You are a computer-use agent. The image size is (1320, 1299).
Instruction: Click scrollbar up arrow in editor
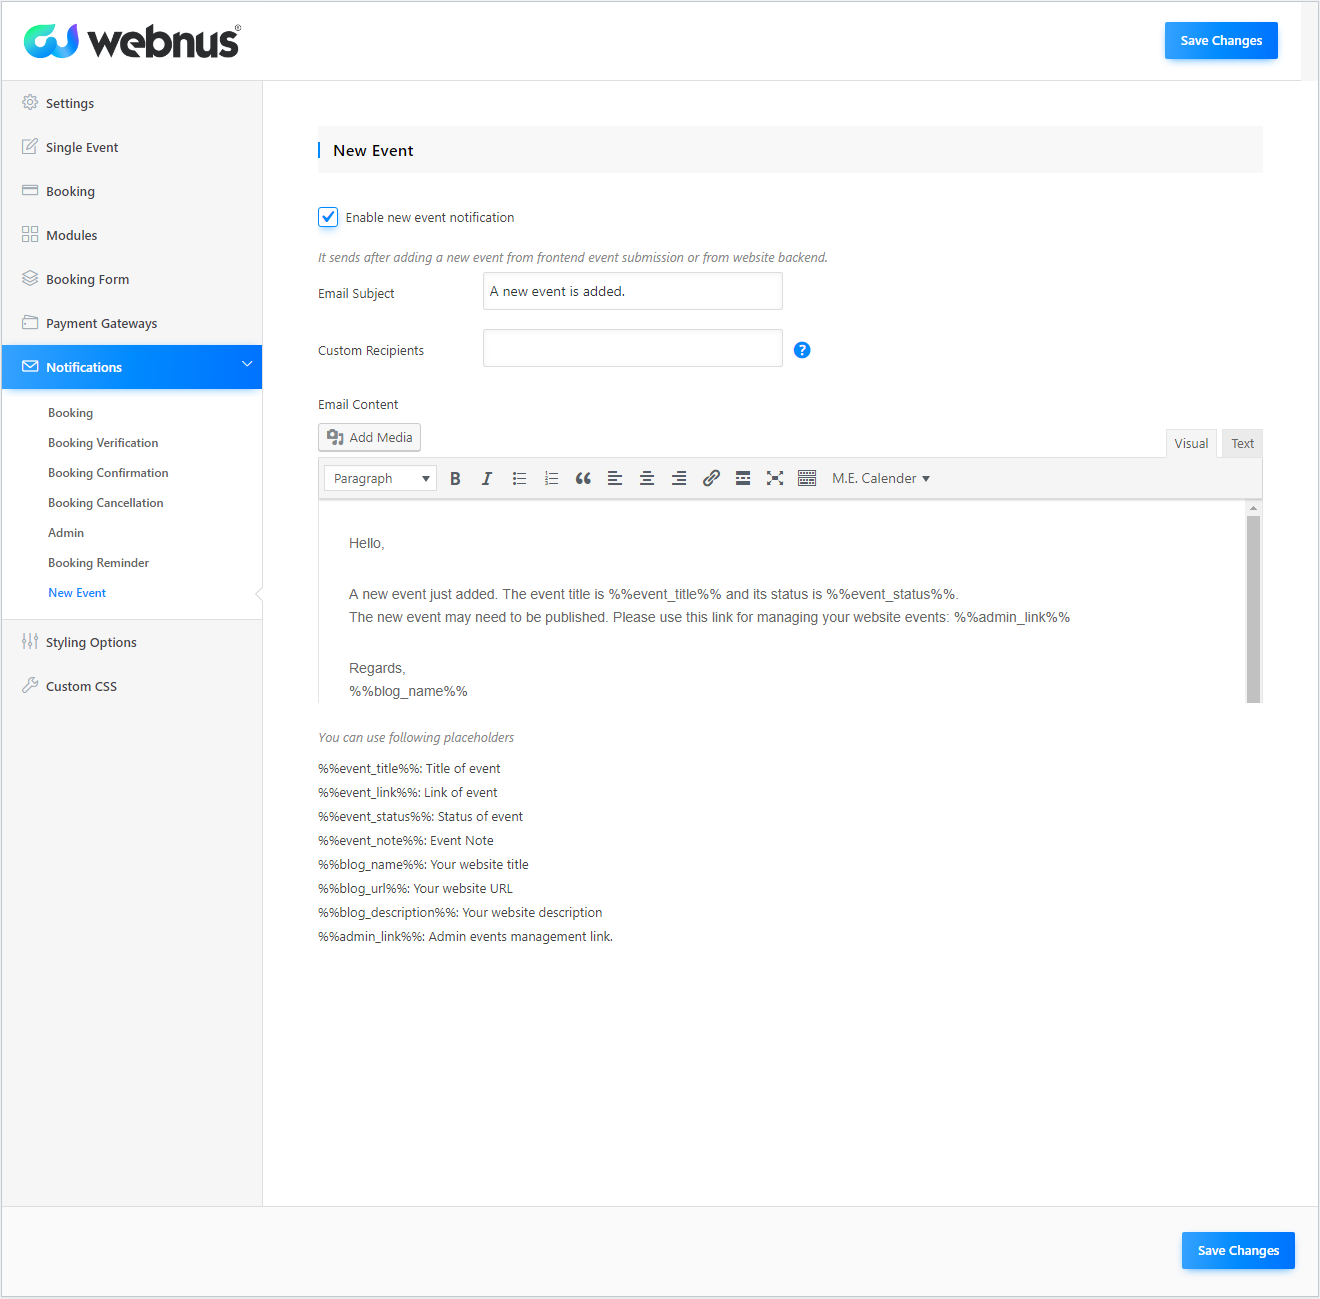[1253, 508]
